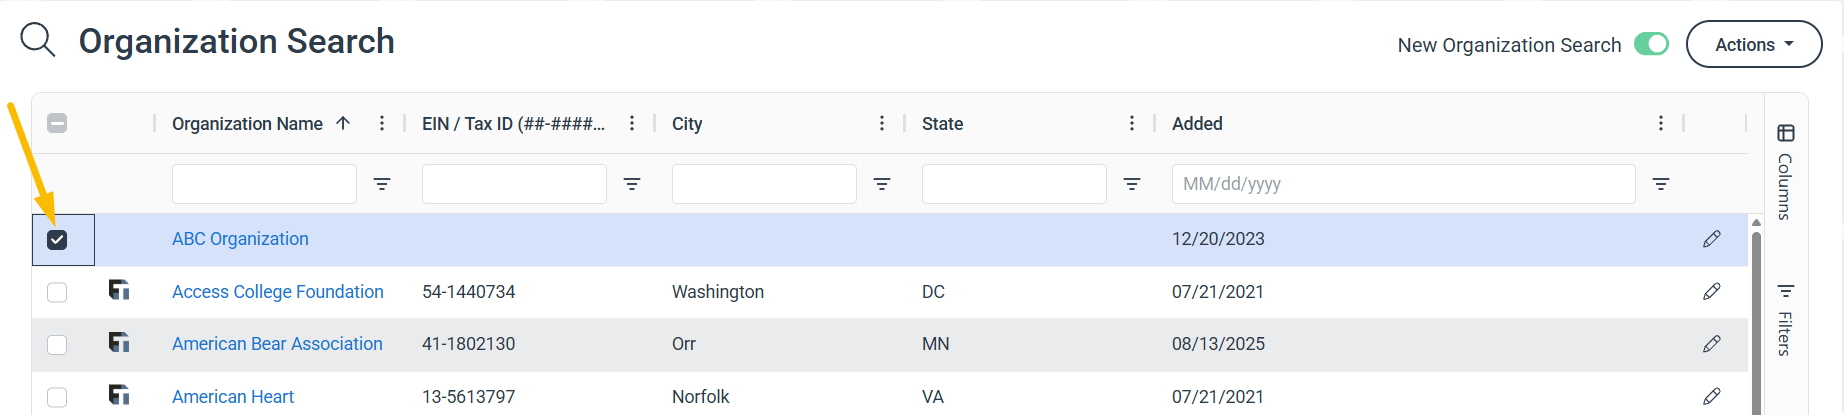This screenshot has height=415, width=1844.
Task: Open the filter icon for City column
Action: pos(882,184)
